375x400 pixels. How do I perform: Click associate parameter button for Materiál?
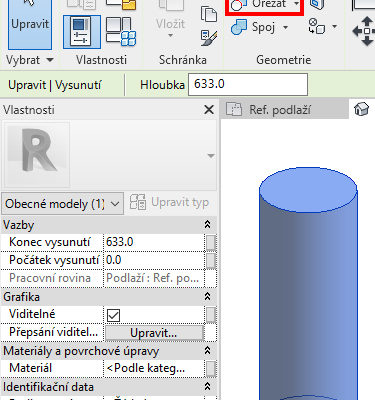point(210,369)
